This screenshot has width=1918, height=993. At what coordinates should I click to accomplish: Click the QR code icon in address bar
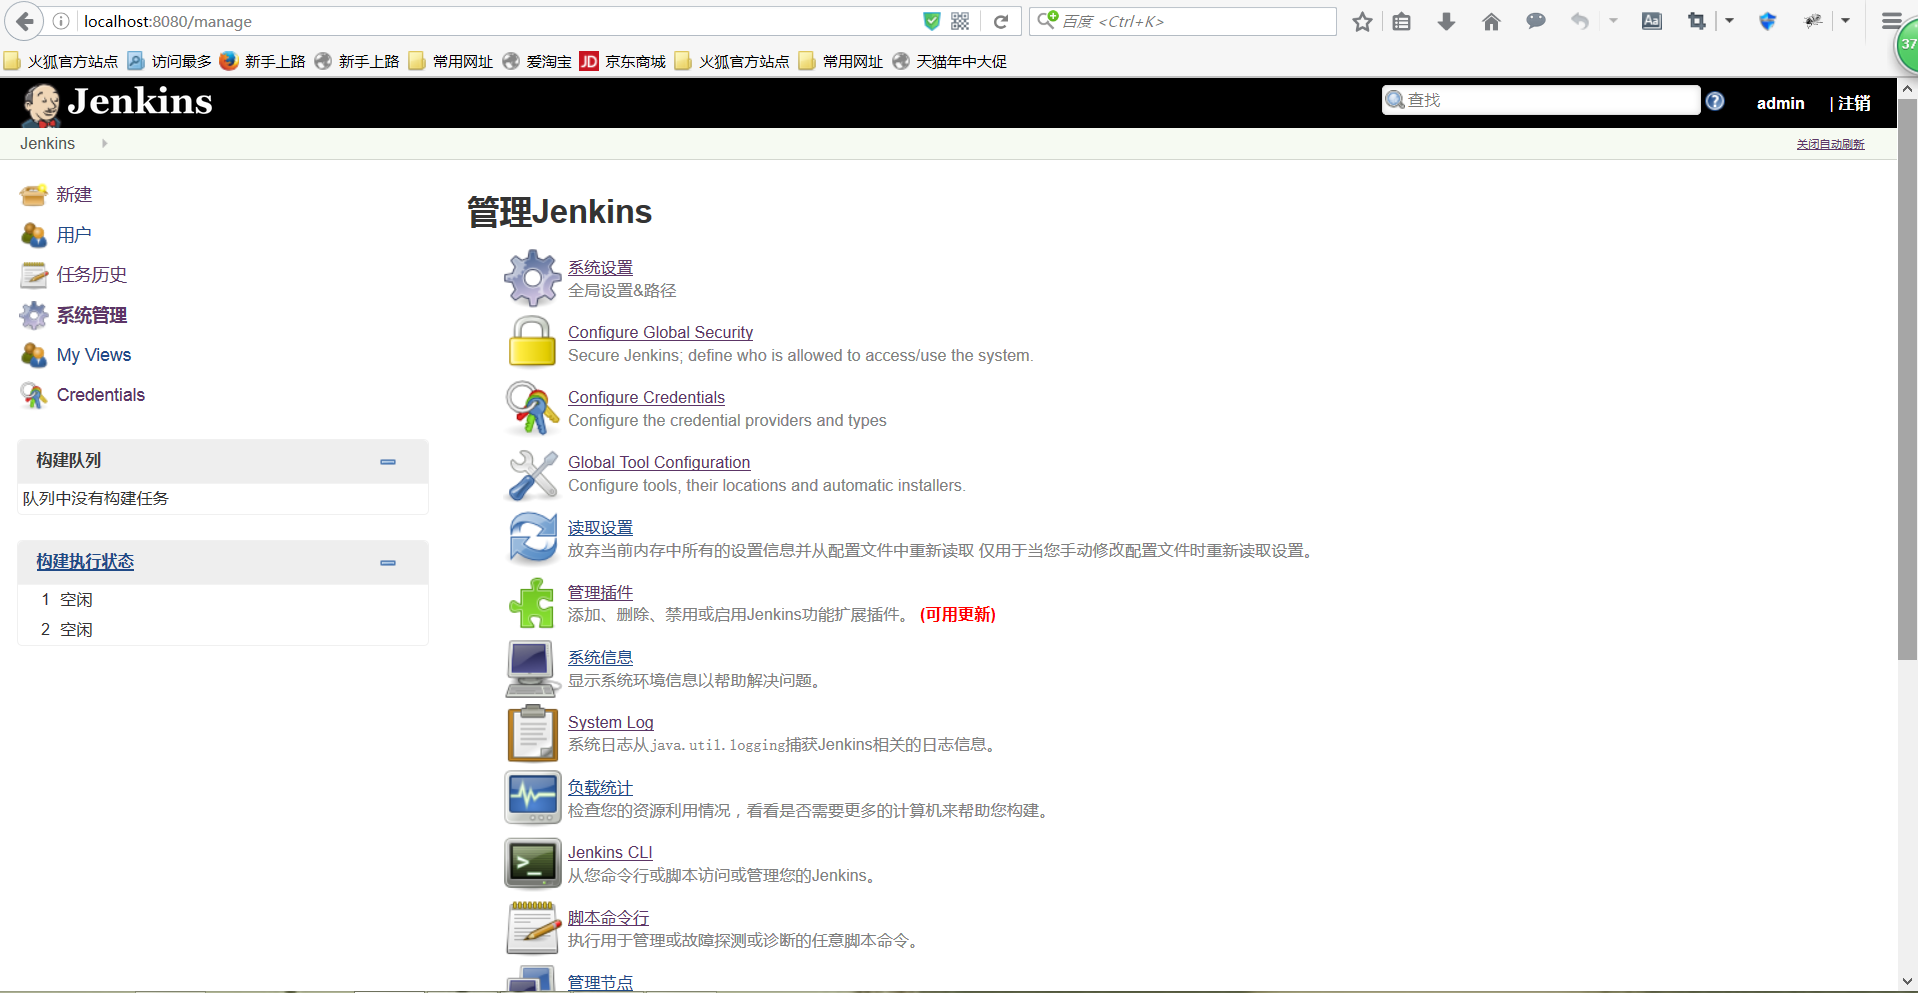(x=960, y=21)
